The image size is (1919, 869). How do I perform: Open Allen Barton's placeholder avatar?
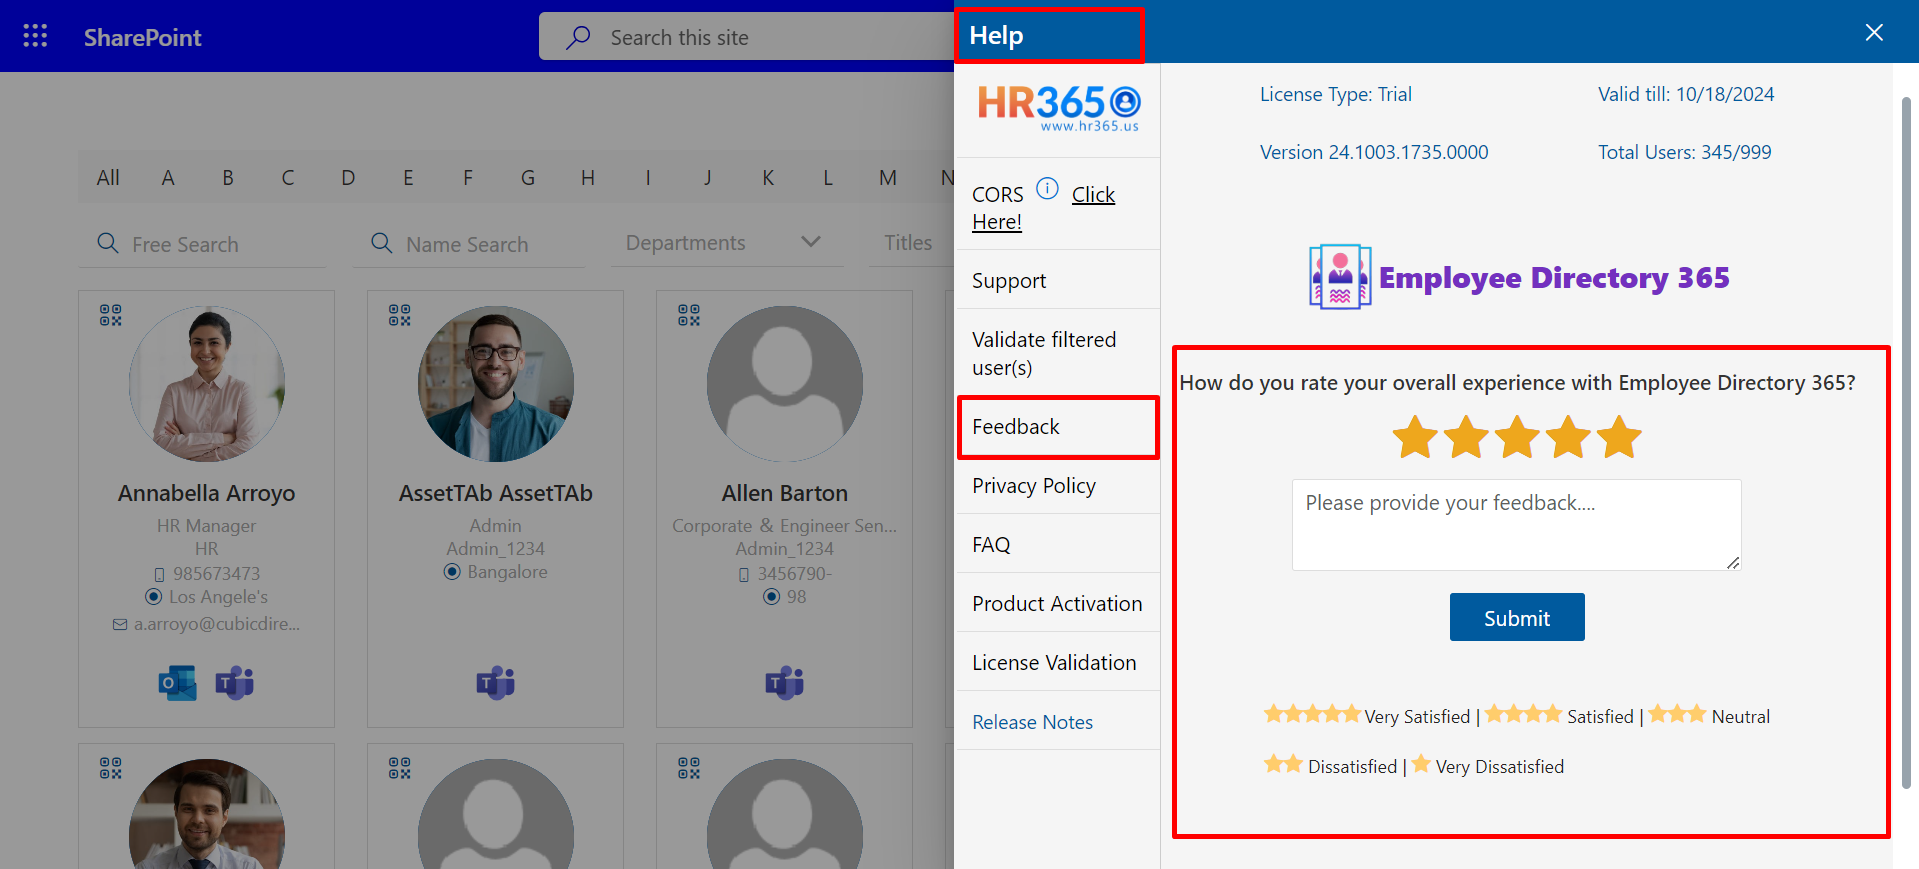coord(785,384)
